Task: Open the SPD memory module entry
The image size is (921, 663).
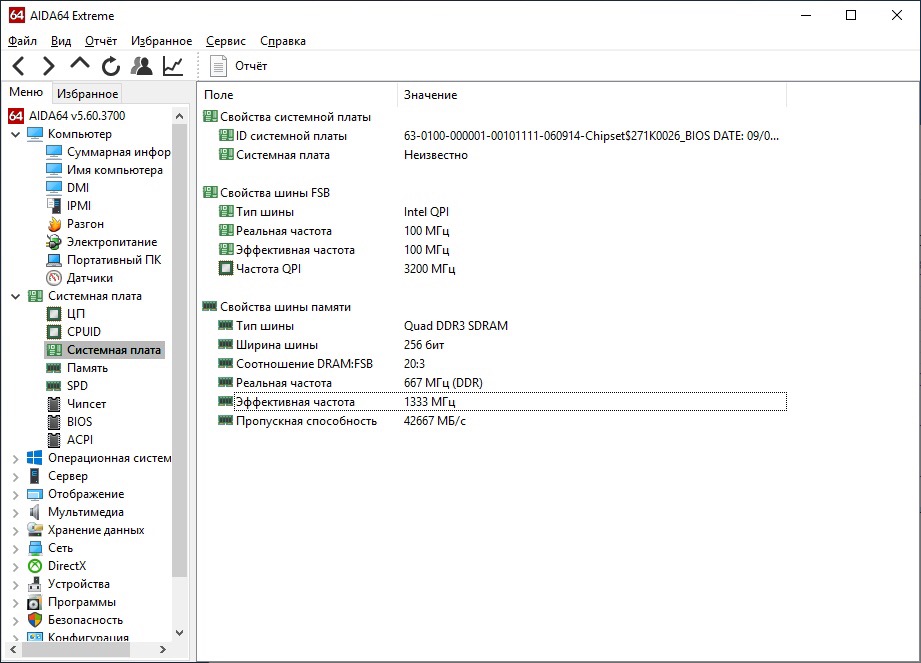Action: pos(77,386)
